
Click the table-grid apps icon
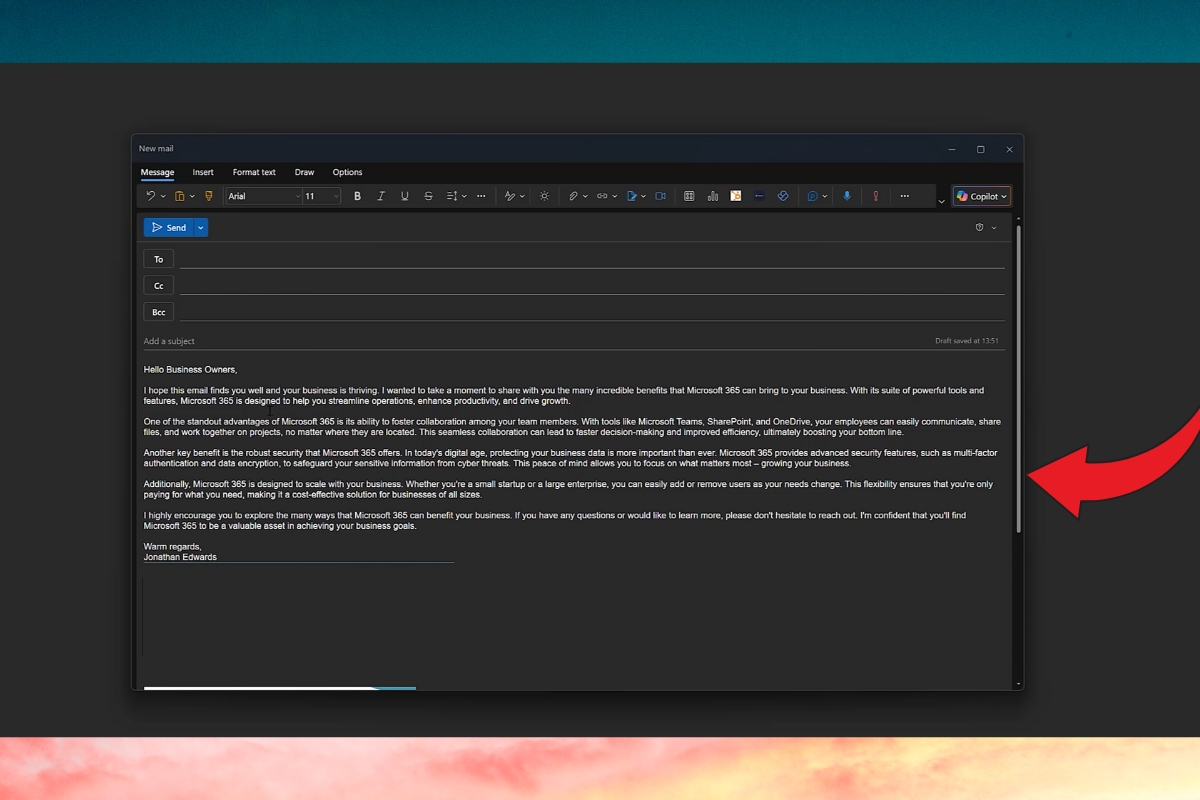point(689,196)
